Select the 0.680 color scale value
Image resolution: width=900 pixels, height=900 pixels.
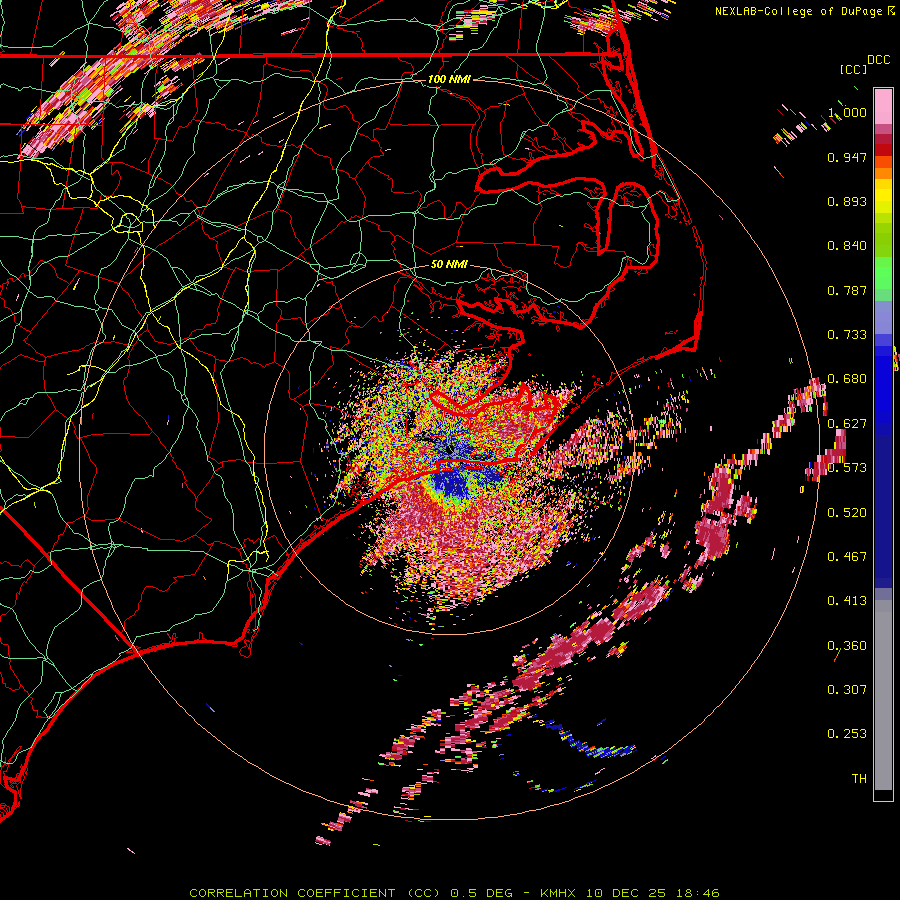click(x=847, y=379)
